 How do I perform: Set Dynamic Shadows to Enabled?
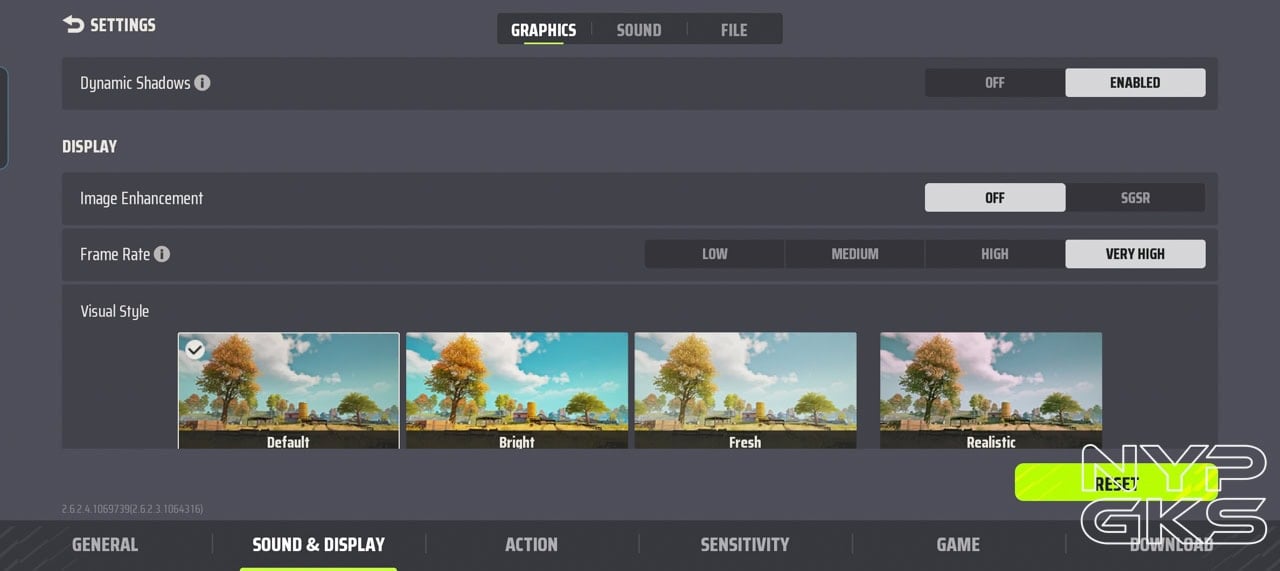1134,83
